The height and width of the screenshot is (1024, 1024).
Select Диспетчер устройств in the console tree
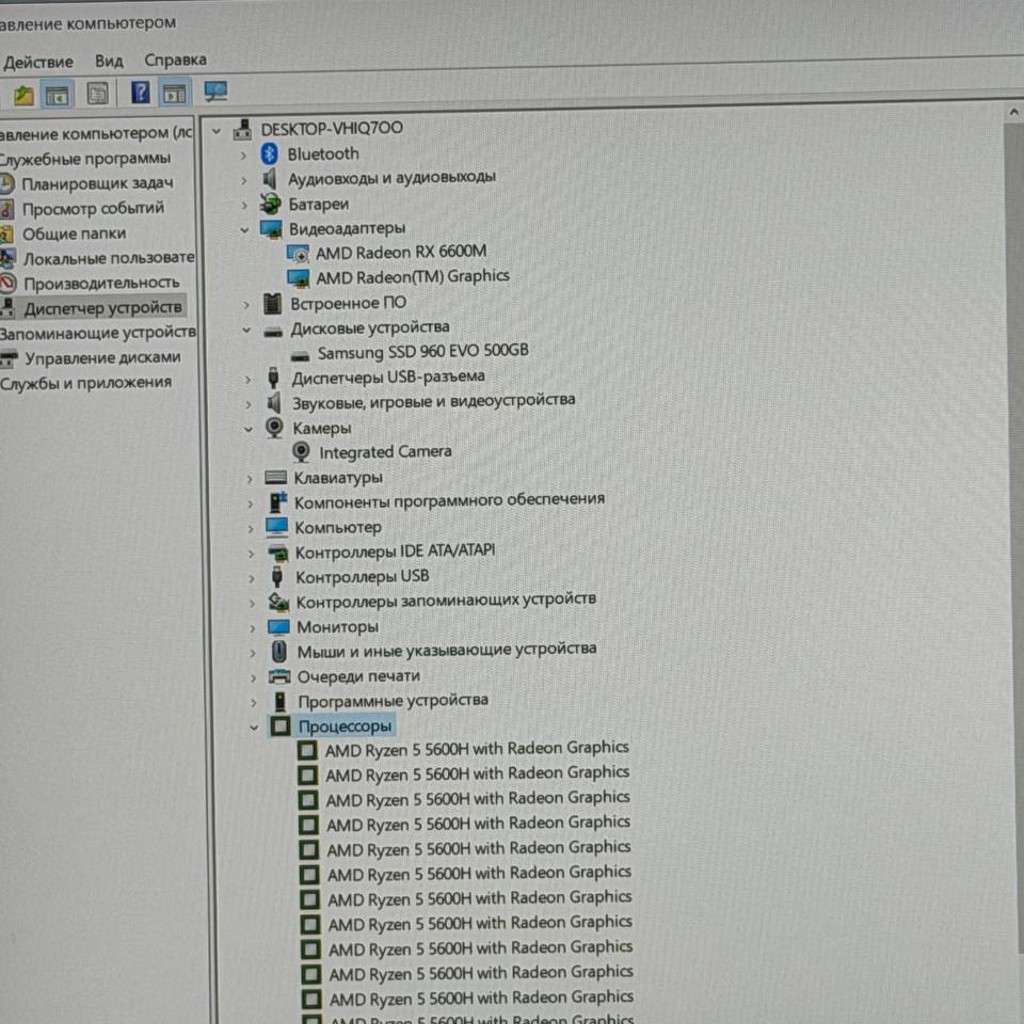(x=103, y=308)
